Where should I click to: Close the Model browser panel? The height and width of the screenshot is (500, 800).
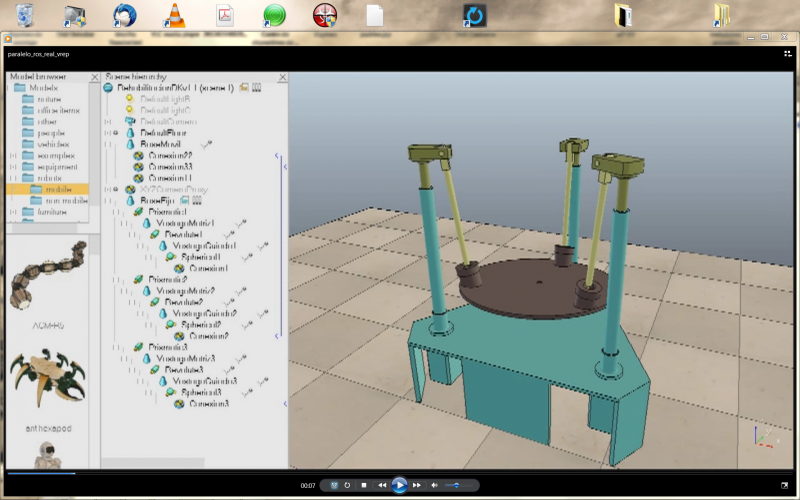tap(96, 76)
